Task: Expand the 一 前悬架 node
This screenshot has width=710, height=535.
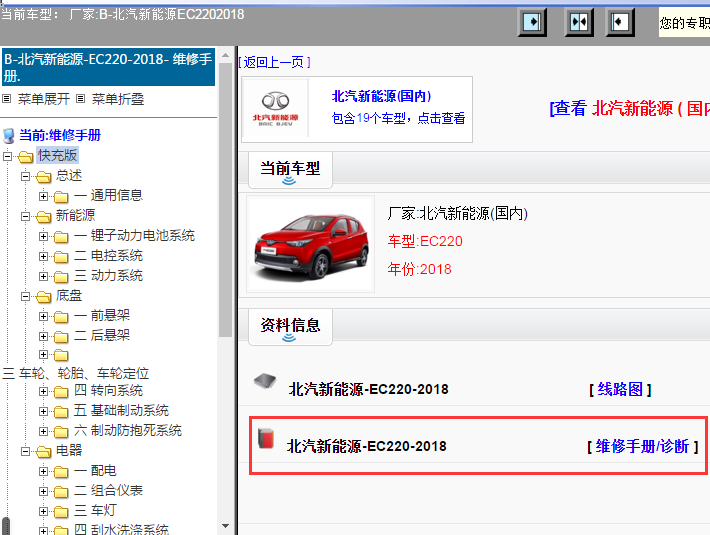Action: 43,316
